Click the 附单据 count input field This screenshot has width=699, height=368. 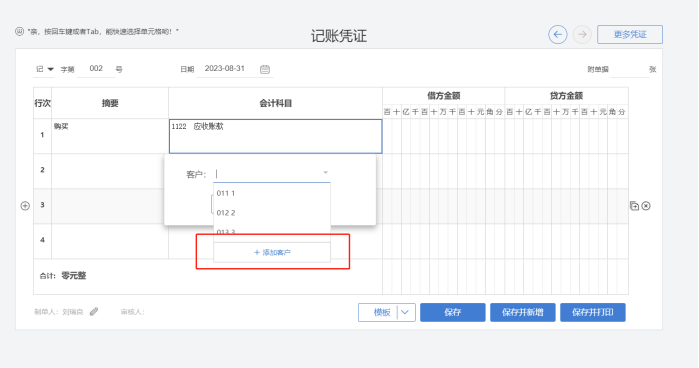(x=629, y=69)
